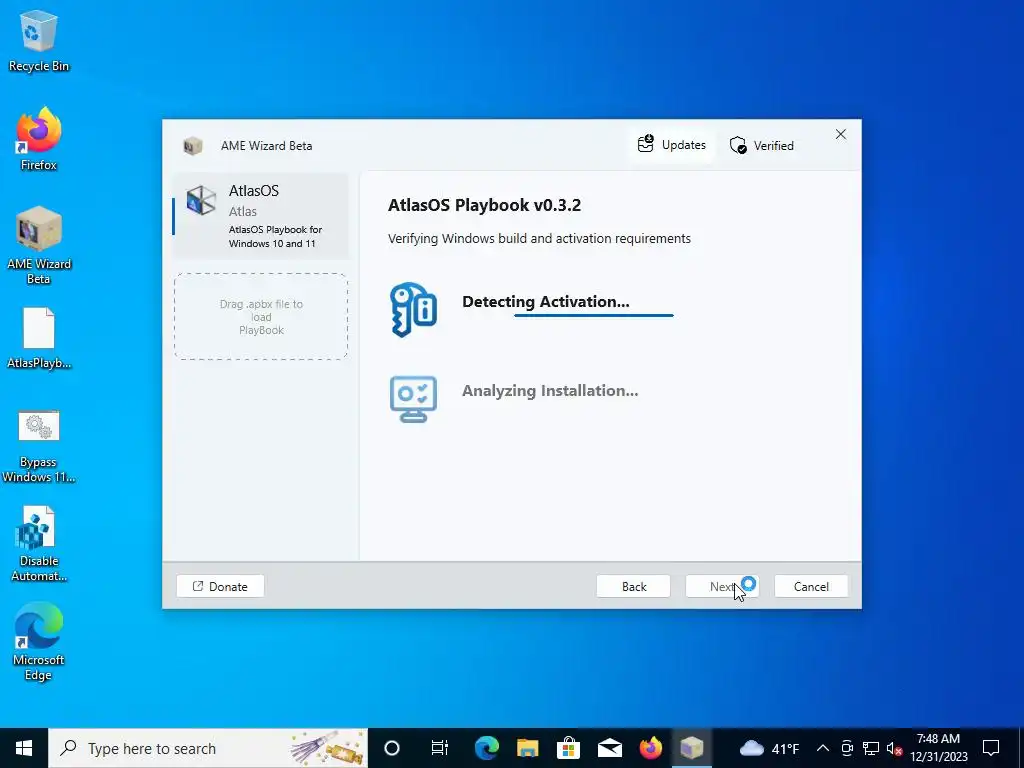The width and height of the screenshot is (1024, 768).
Task: Click the Updates button
Action: click(672, 145)
